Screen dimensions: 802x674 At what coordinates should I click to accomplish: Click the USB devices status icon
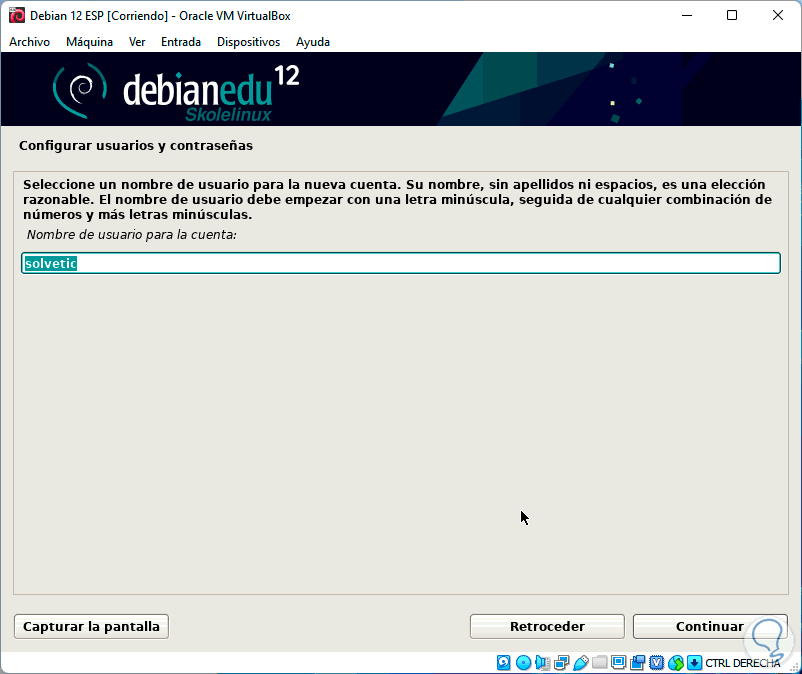[581, 663]
